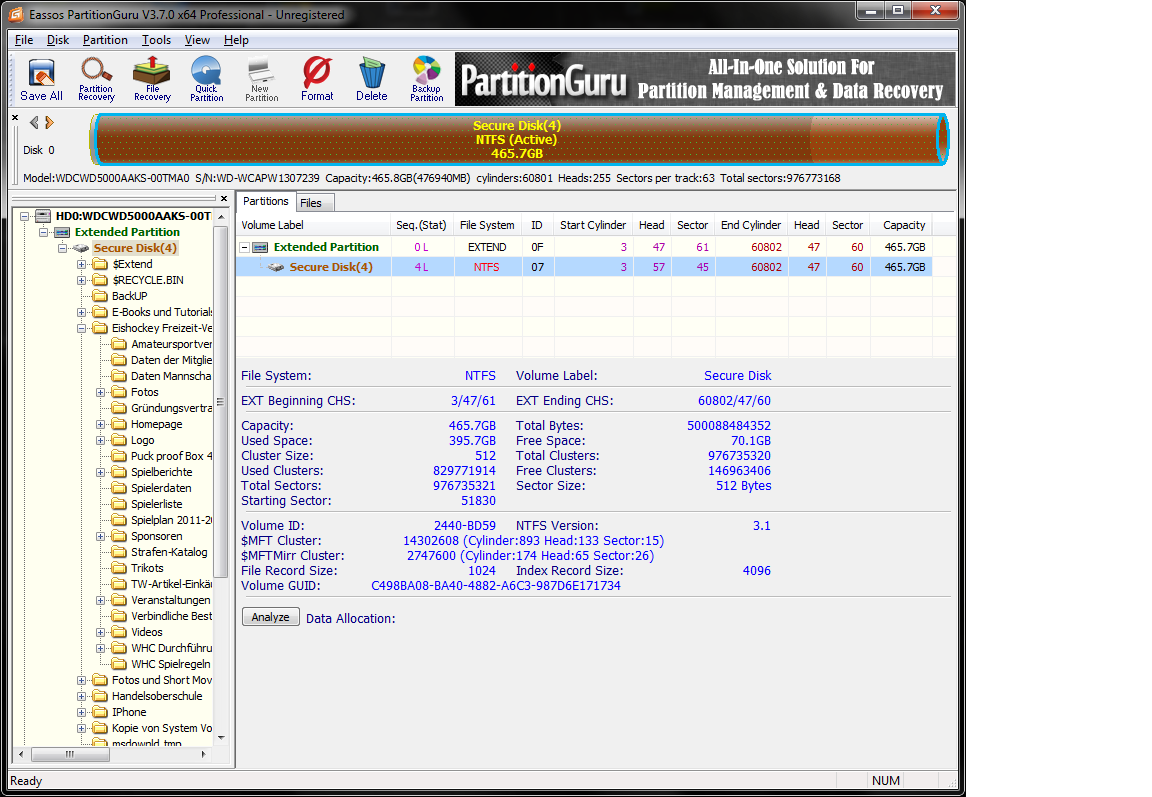
Task: Collapse the HD0 disk tree node
Action: (24, 216)
